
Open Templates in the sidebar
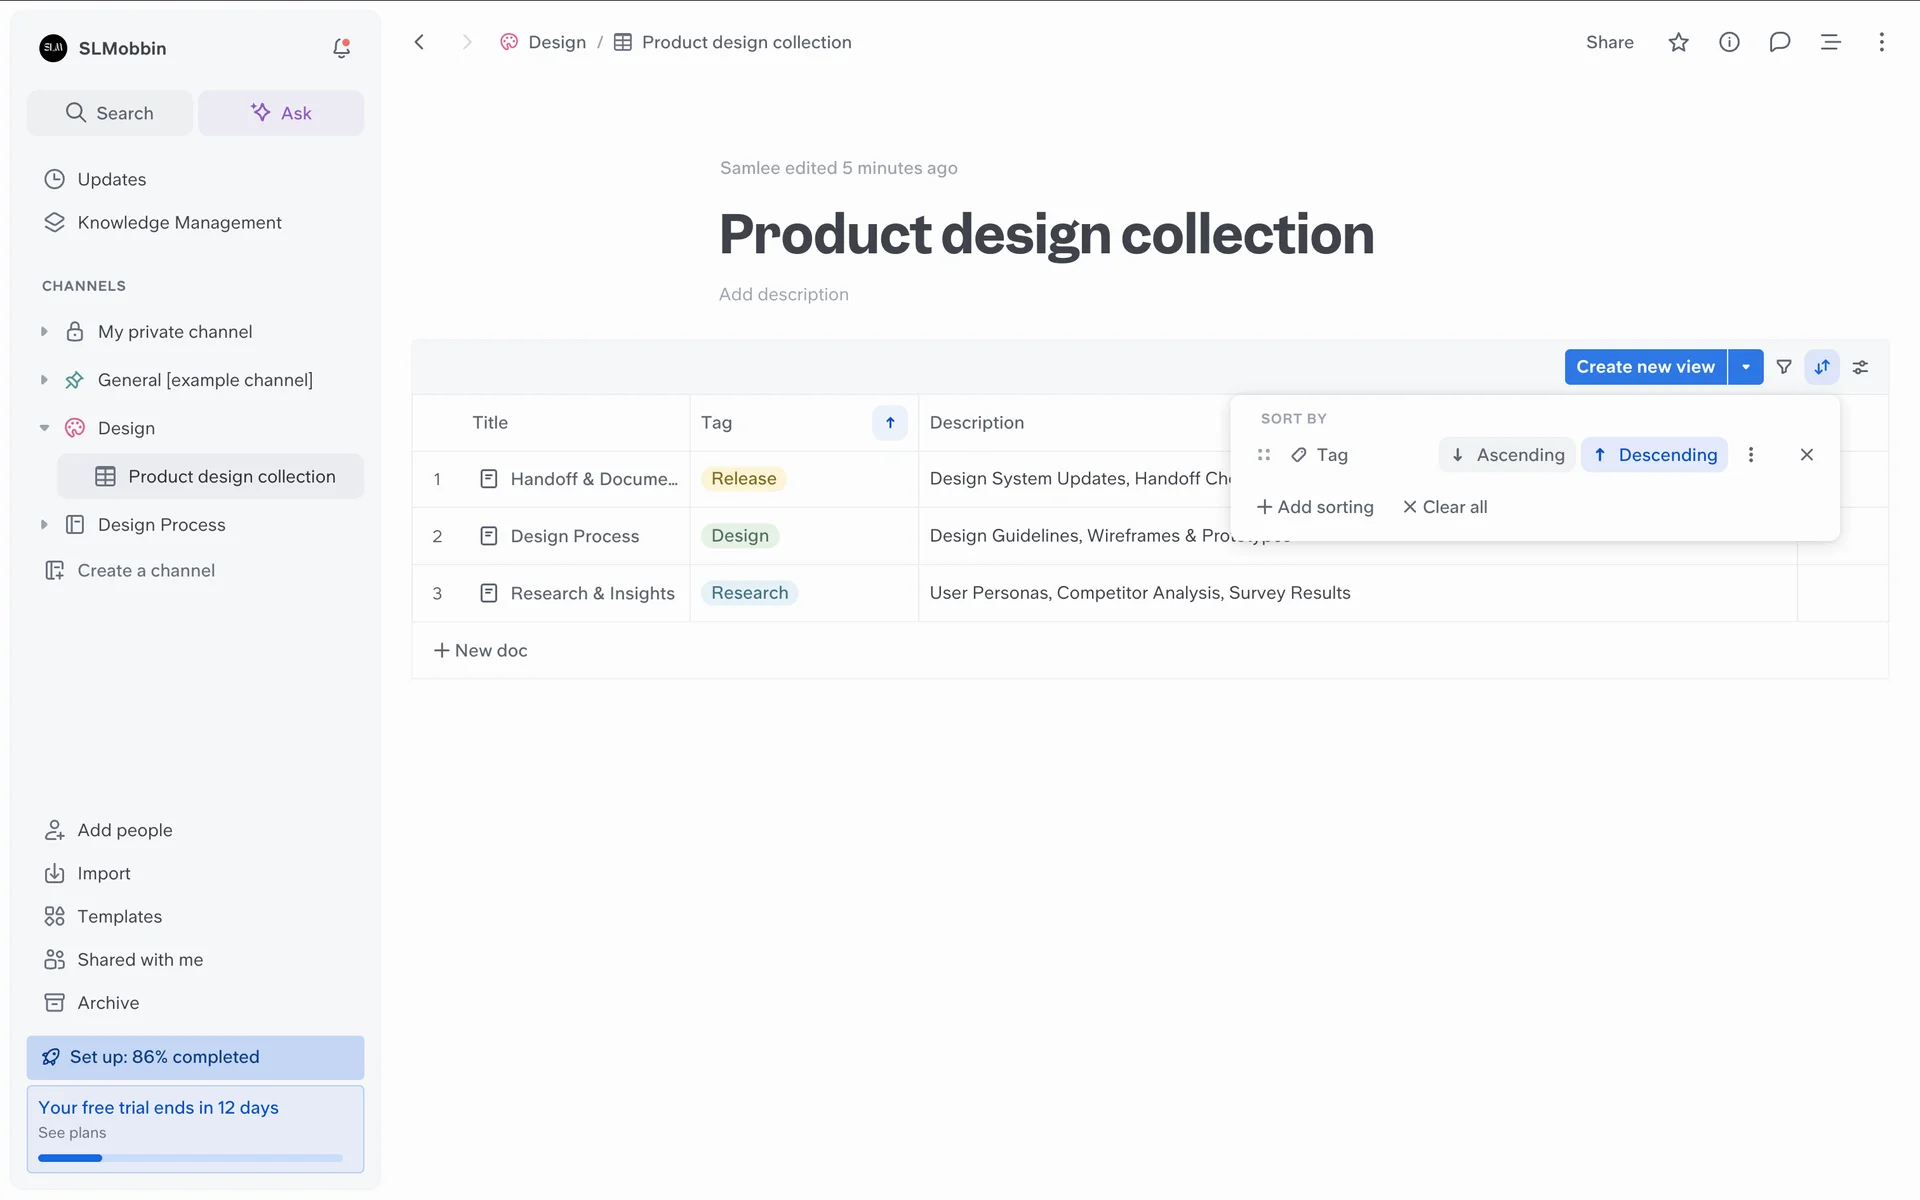119,916
